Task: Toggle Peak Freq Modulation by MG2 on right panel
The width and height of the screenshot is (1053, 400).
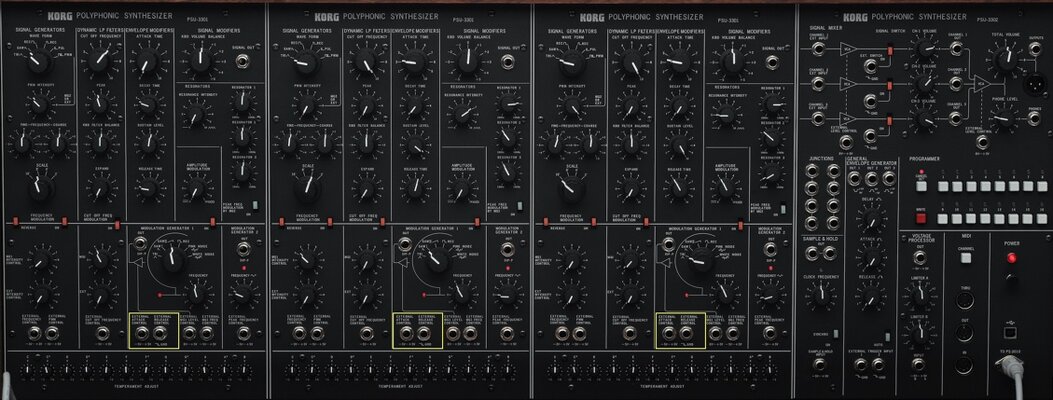Action: [x=783, y=209]
